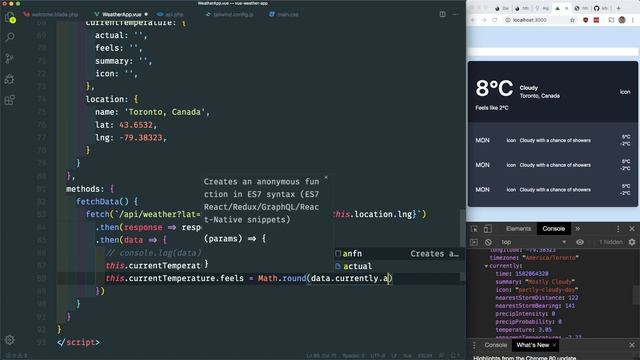
Task: Click the '1 hidden' console messages label
Action: coord(611,242)
